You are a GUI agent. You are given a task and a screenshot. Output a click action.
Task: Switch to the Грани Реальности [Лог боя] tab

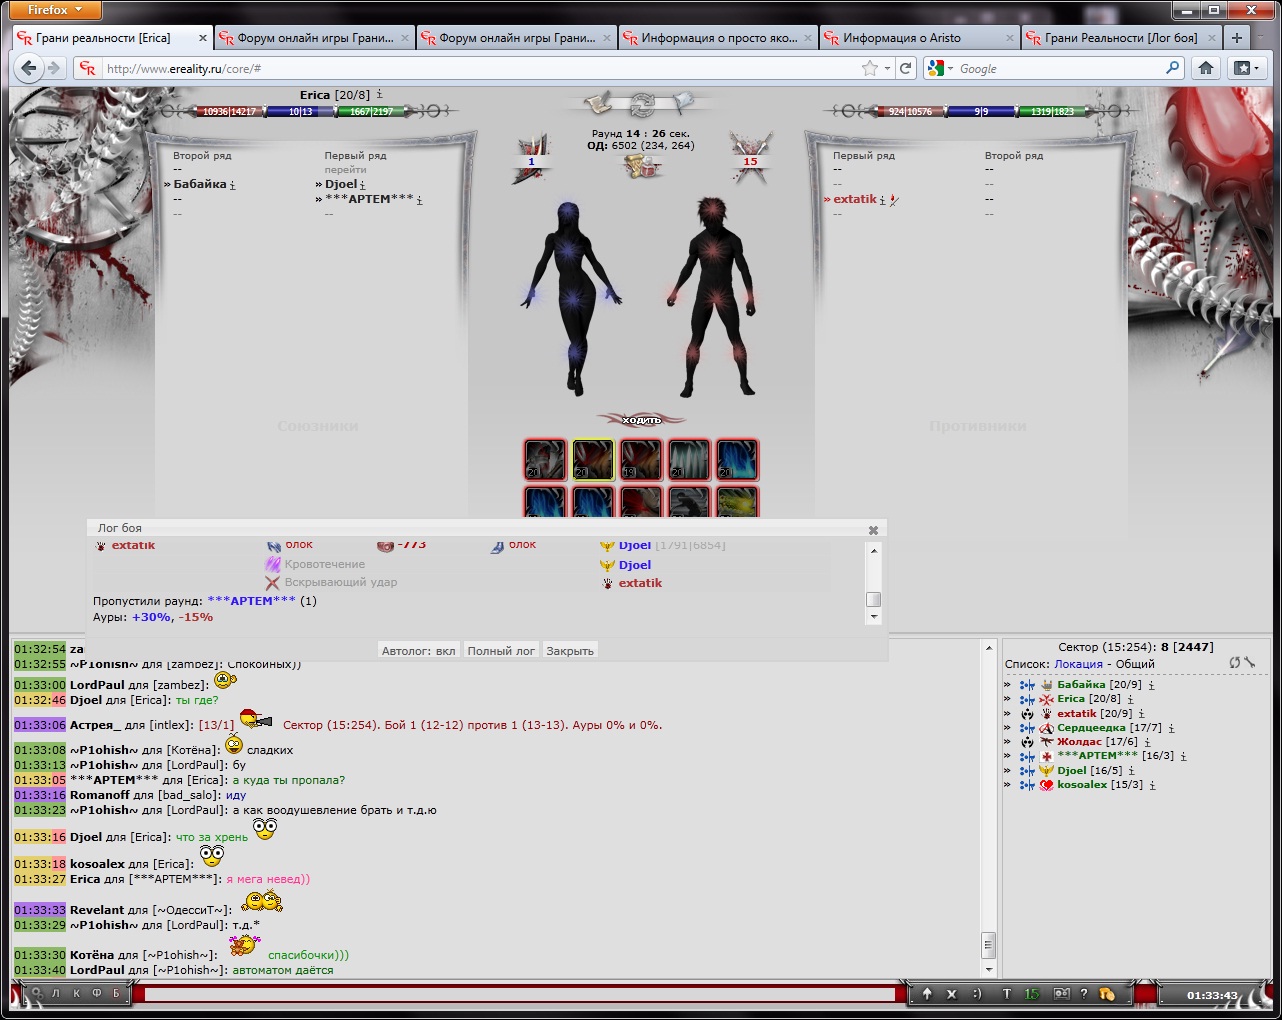click(x=1120, y=38)
